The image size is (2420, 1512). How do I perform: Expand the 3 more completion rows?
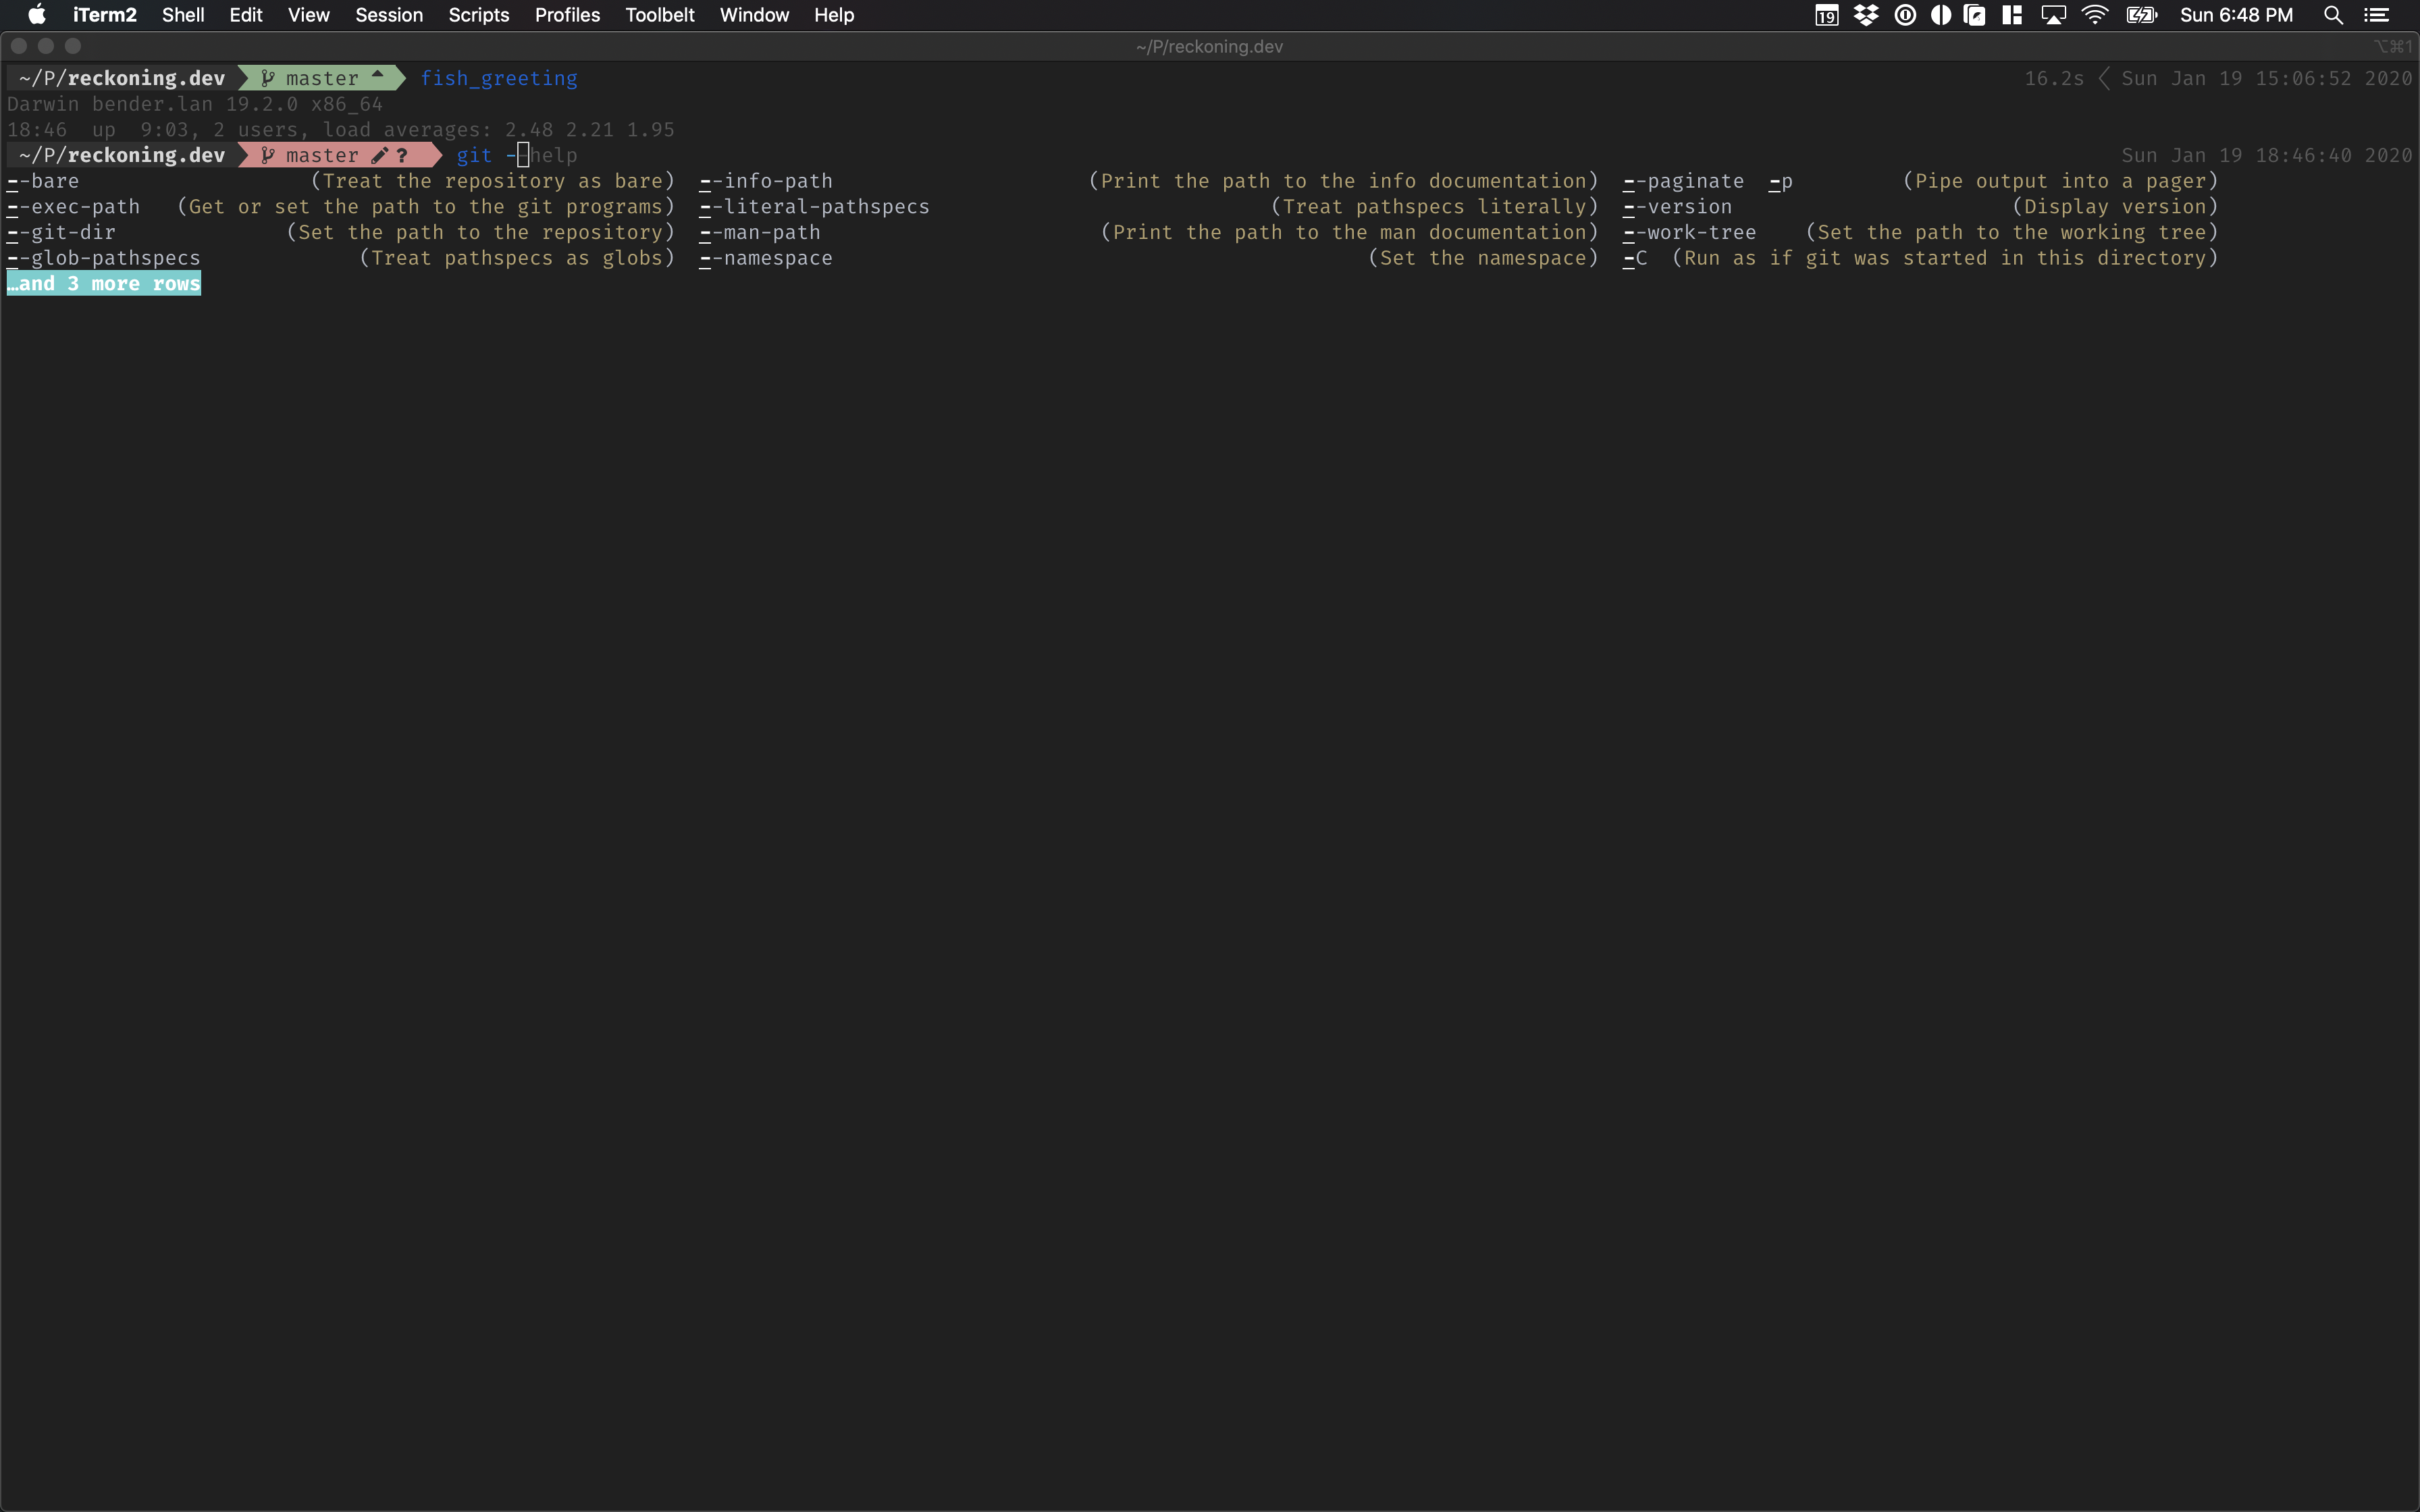[x=103, y=283]
